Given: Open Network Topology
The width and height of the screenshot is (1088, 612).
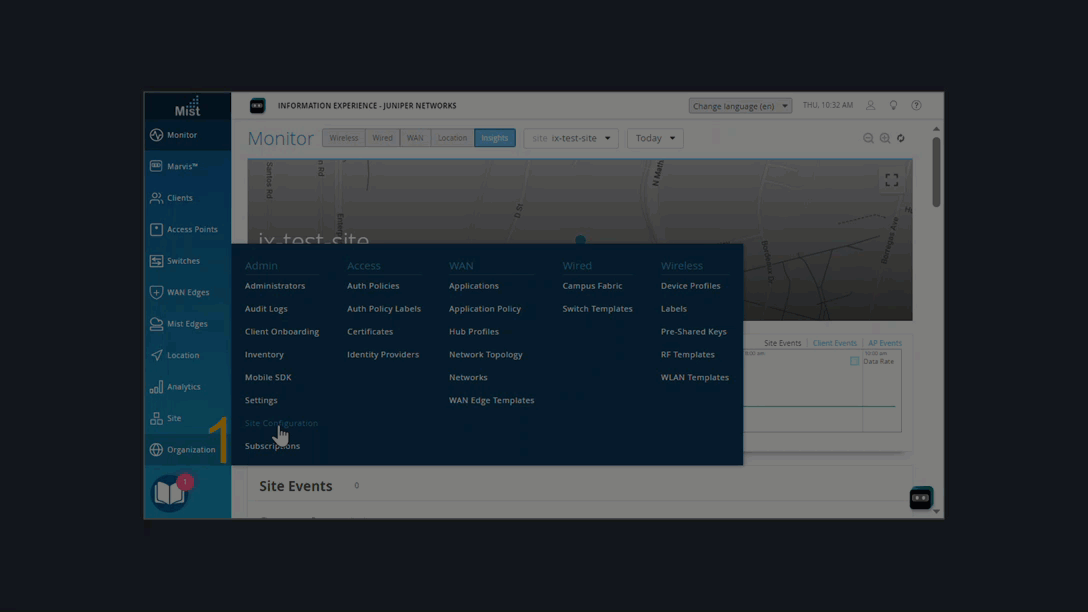Looking at the screenshot, I should (x=485, y=355).
